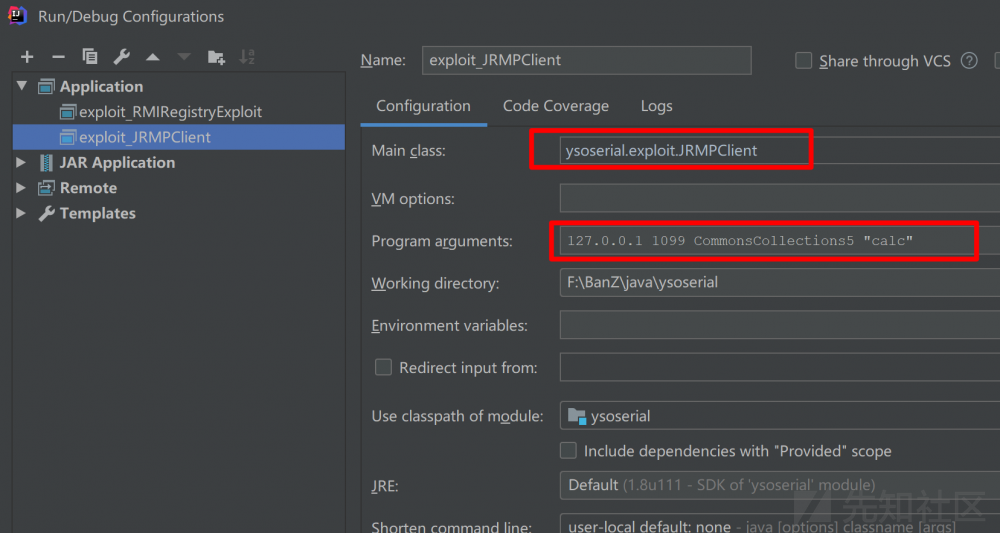
Task: Remove configuration with minus icon
Action: pos(58,57)
